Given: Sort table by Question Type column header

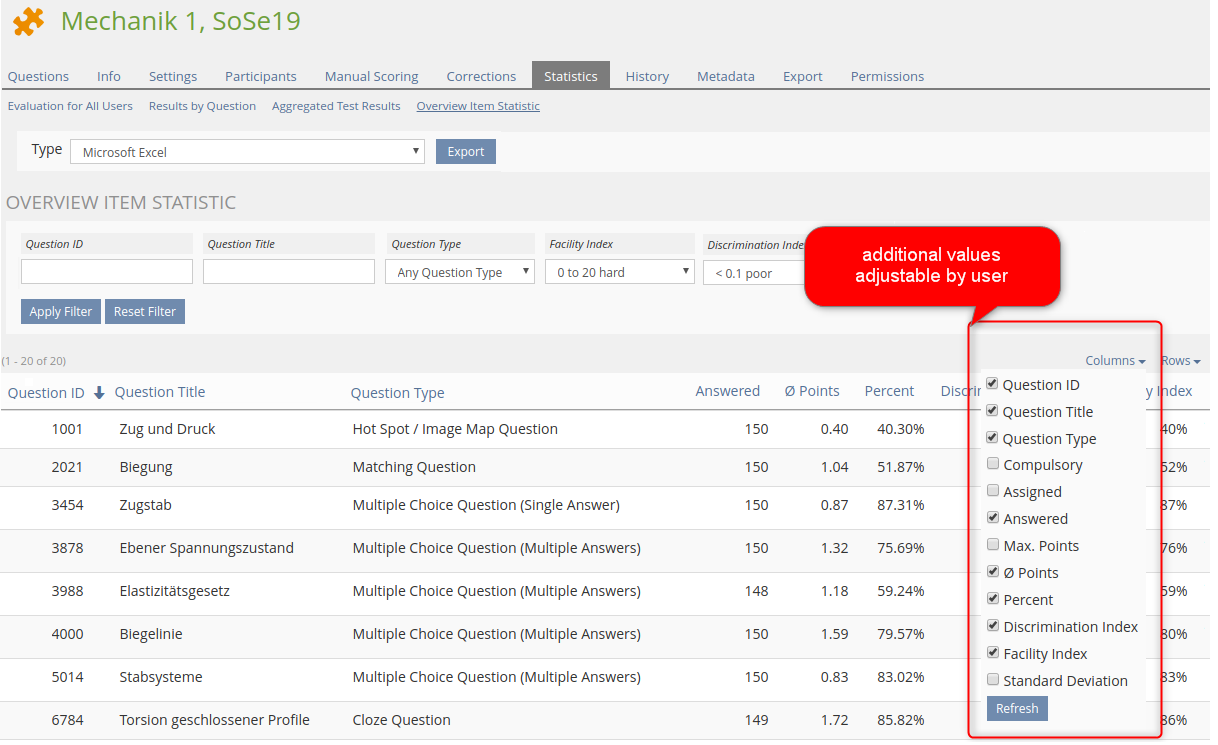Looking at the screenshot, I should pos(397,393).
